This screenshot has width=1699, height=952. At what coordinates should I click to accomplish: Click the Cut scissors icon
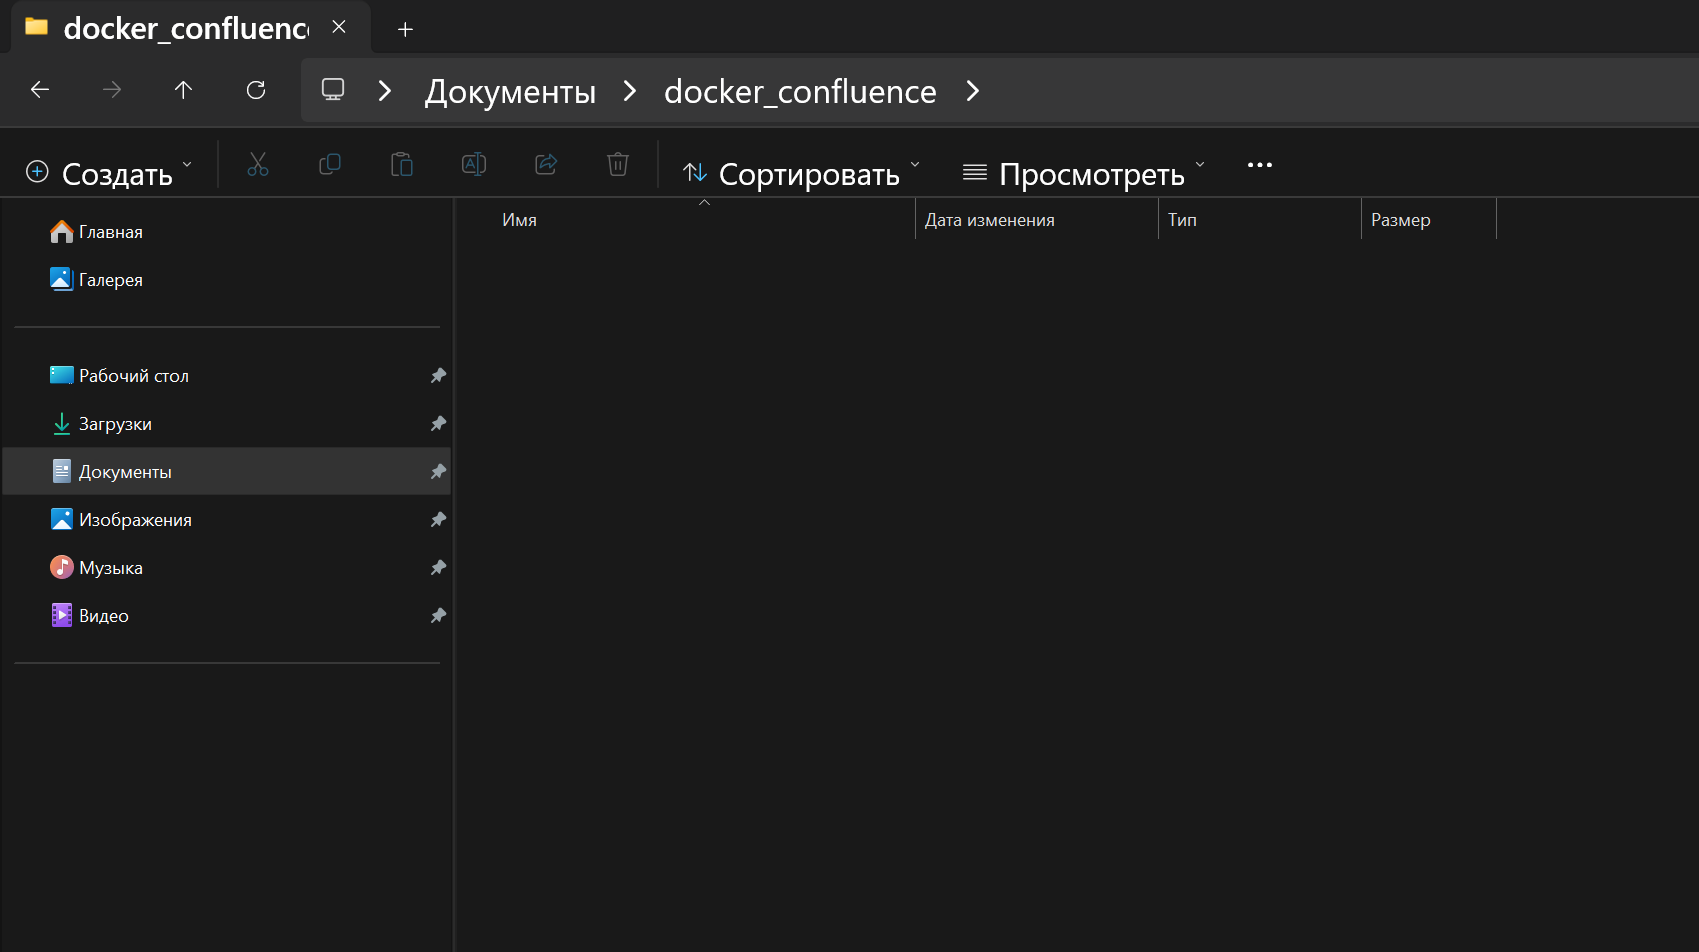pyautogui.click(x=258, y=164)
